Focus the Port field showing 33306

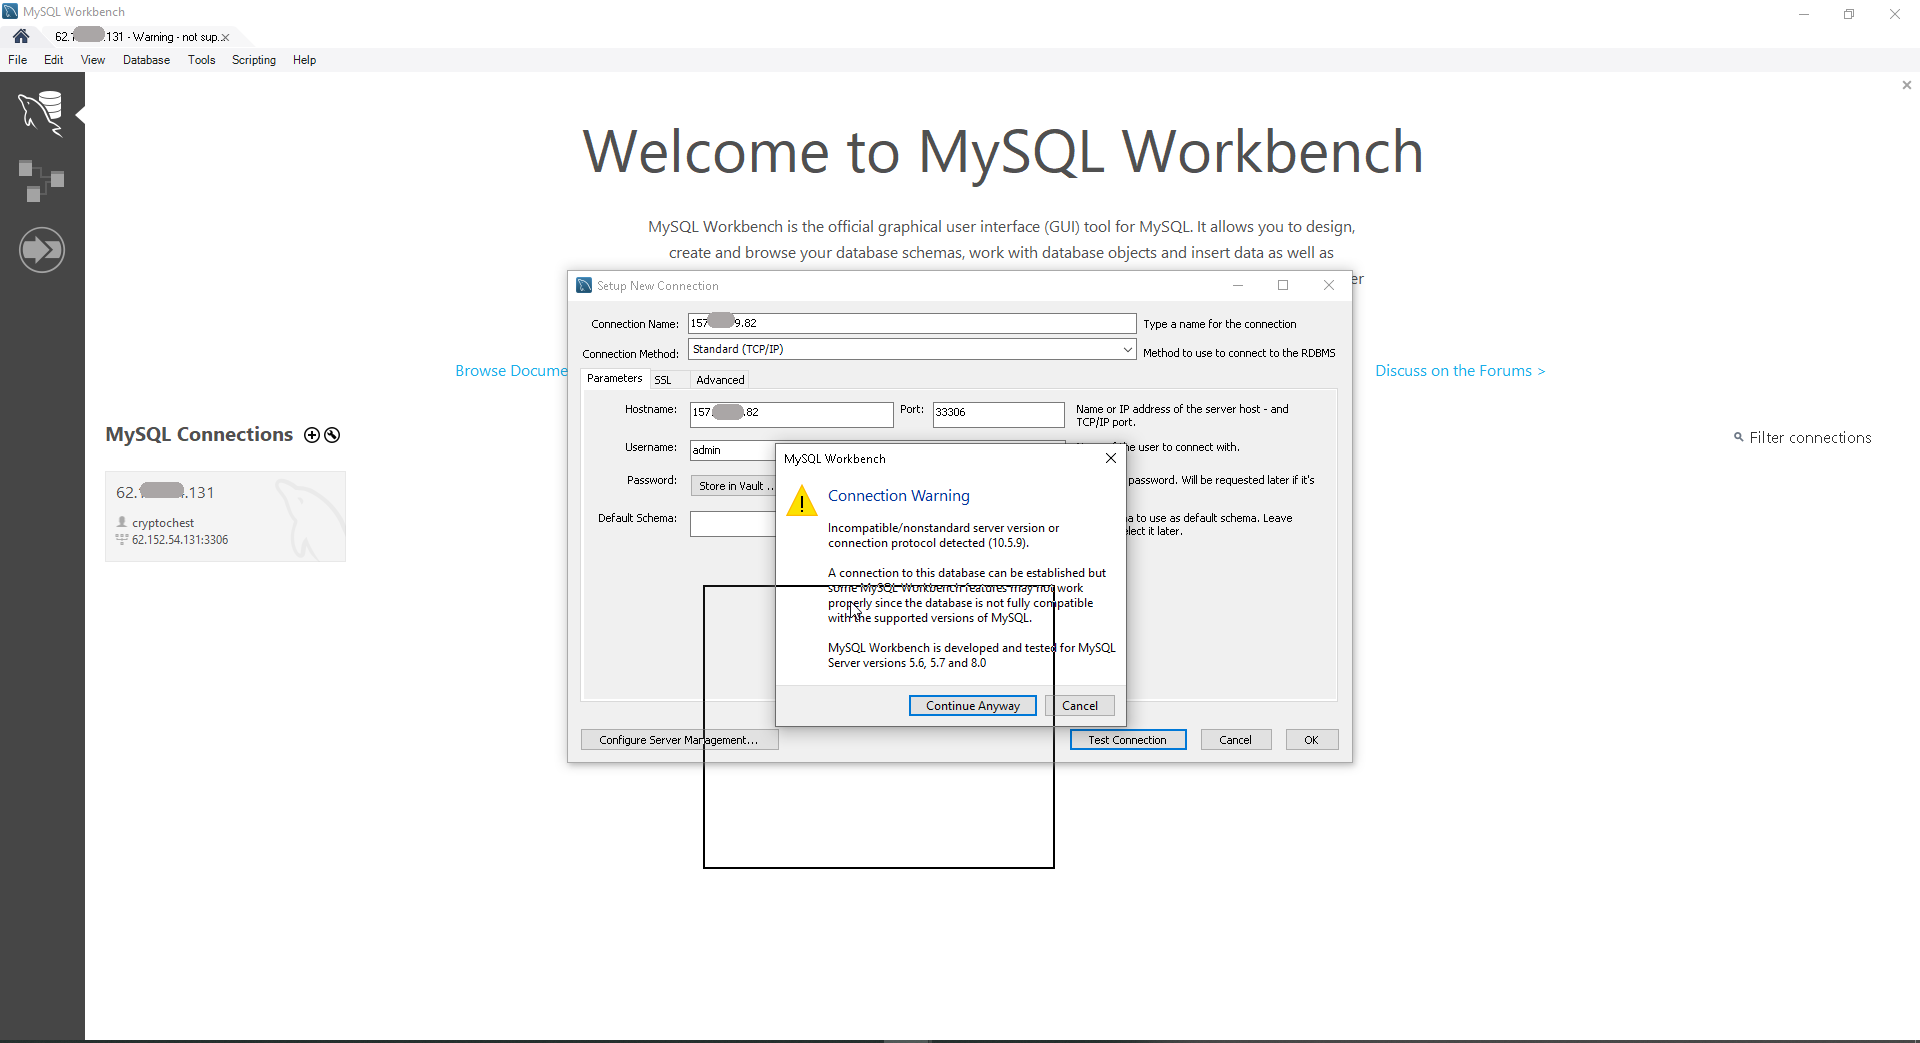click(998, 414)
